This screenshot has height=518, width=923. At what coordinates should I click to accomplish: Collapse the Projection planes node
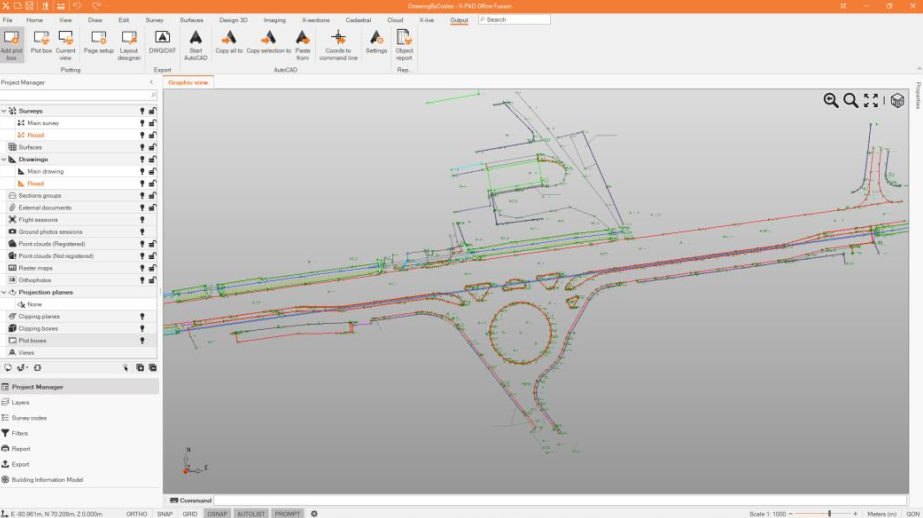point(4,292)
